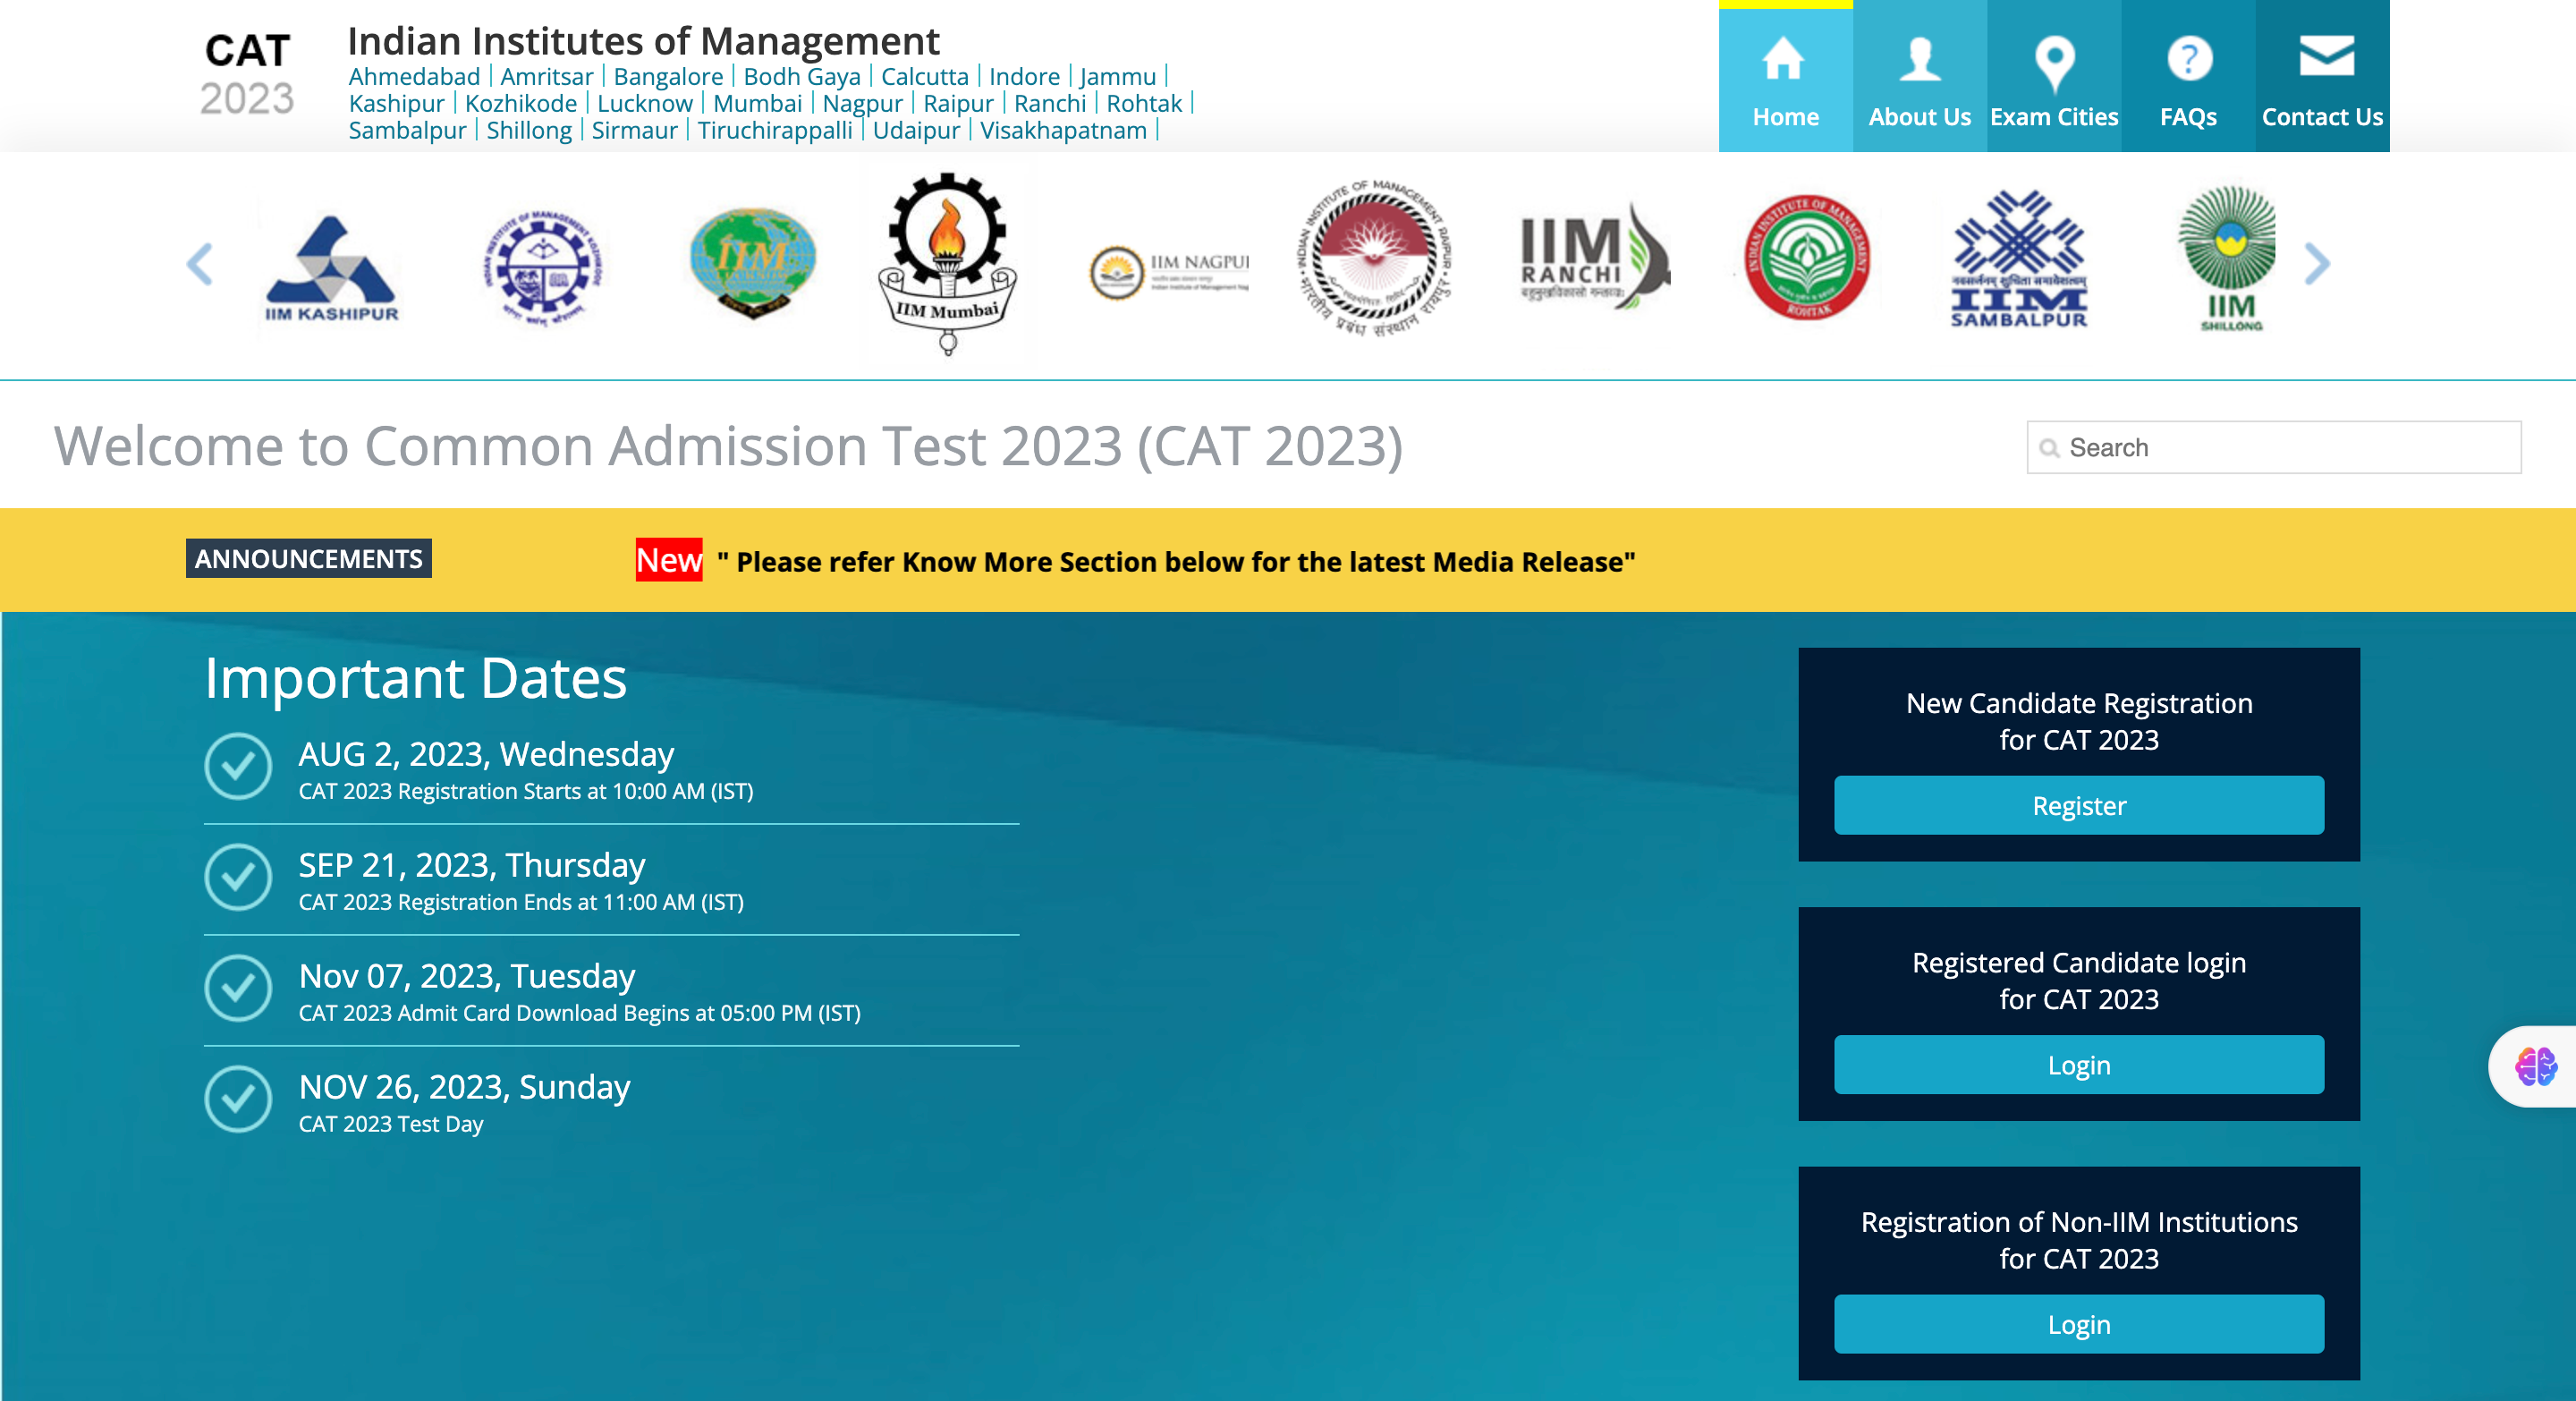Open the Kozhikode institute link
2576x1401 pixels.
pyautogui.click(x=520, y=104)
